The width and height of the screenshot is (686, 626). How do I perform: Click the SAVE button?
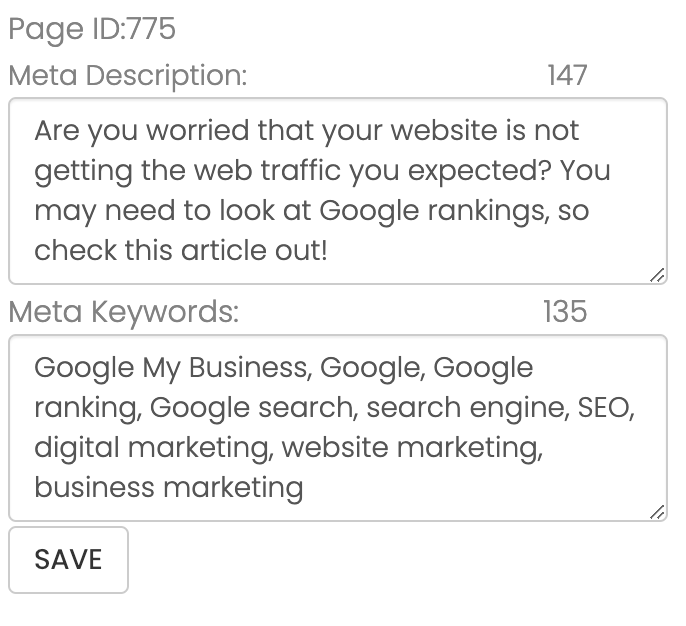(68, 559)
